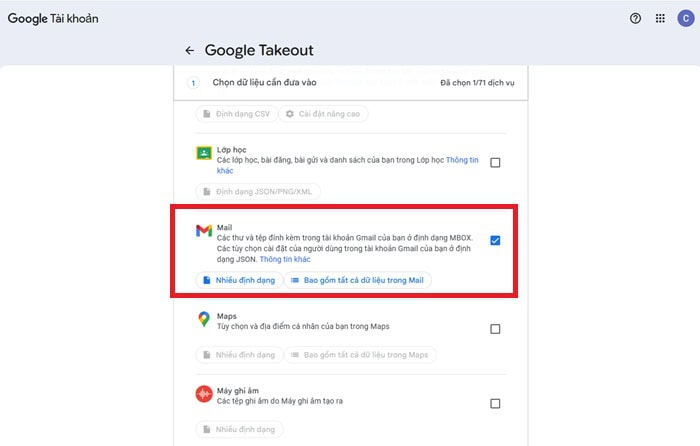Image resolution: width=700 pixels, height=446 pixels.
Task: Click the back arrow beside Google Takeout
Action: coord(189,50)
